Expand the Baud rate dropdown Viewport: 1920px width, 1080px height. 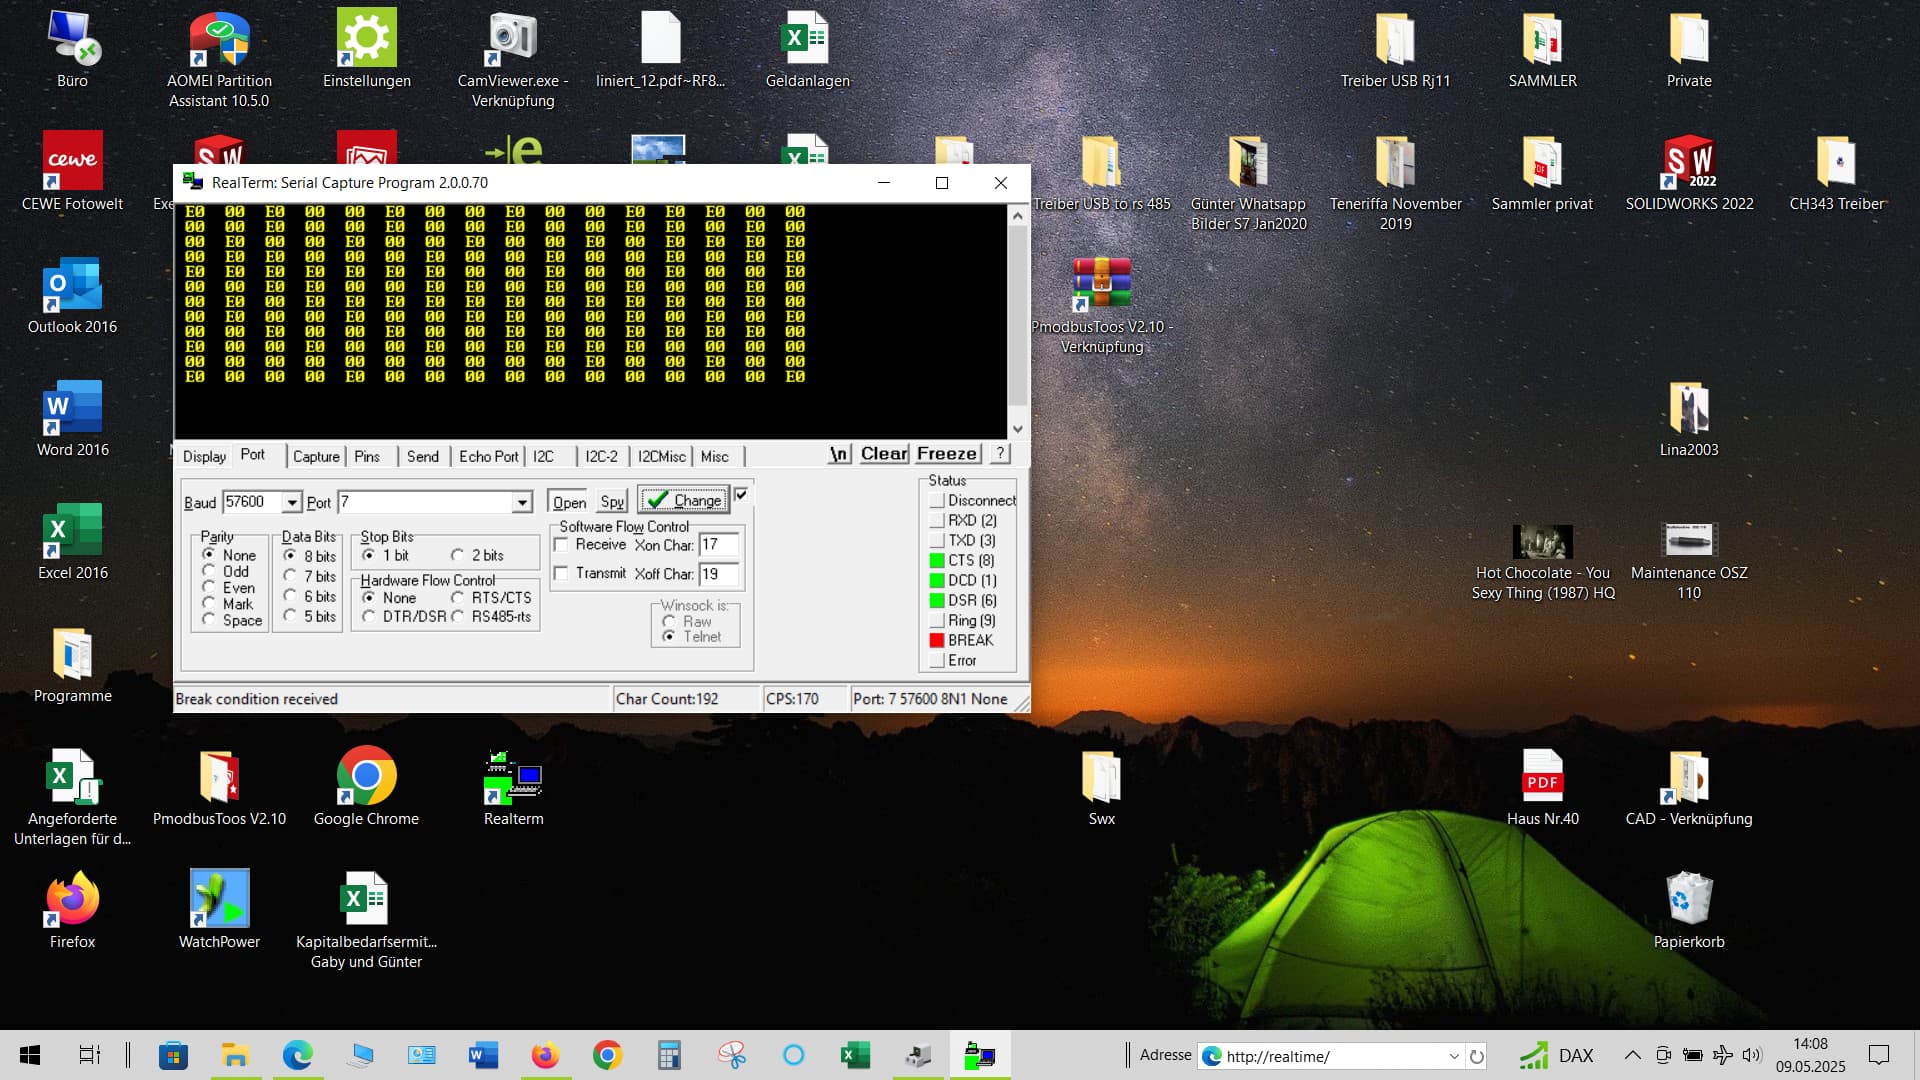(291, 502)
